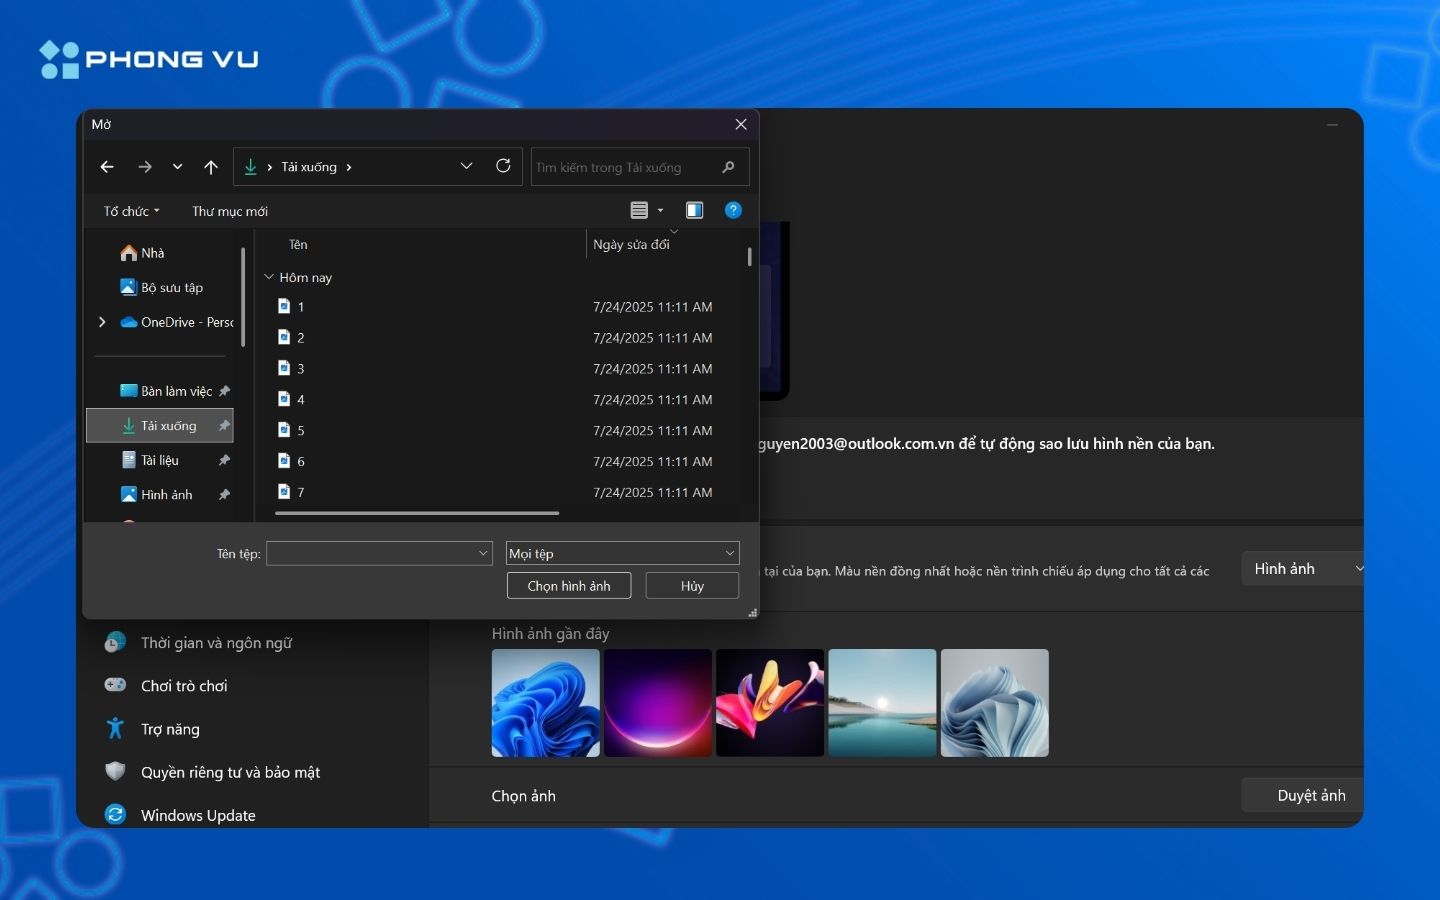This screenshot has width=1440, height=900.
Task: Collapse the Hôm nay group
Action: point(269,277)
